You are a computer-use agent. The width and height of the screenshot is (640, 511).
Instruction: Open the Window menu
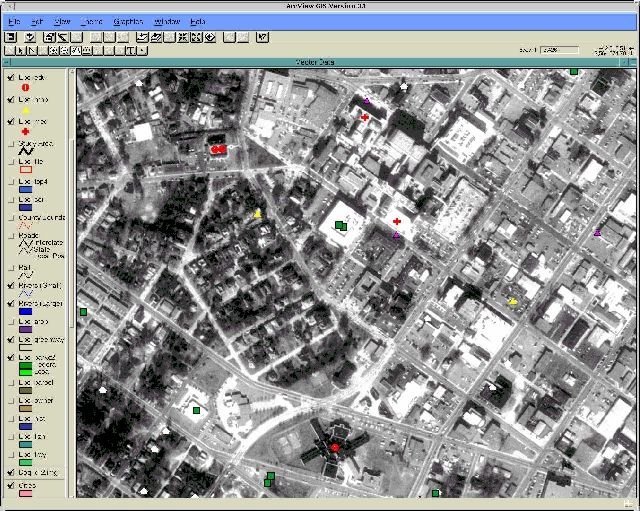167,22
